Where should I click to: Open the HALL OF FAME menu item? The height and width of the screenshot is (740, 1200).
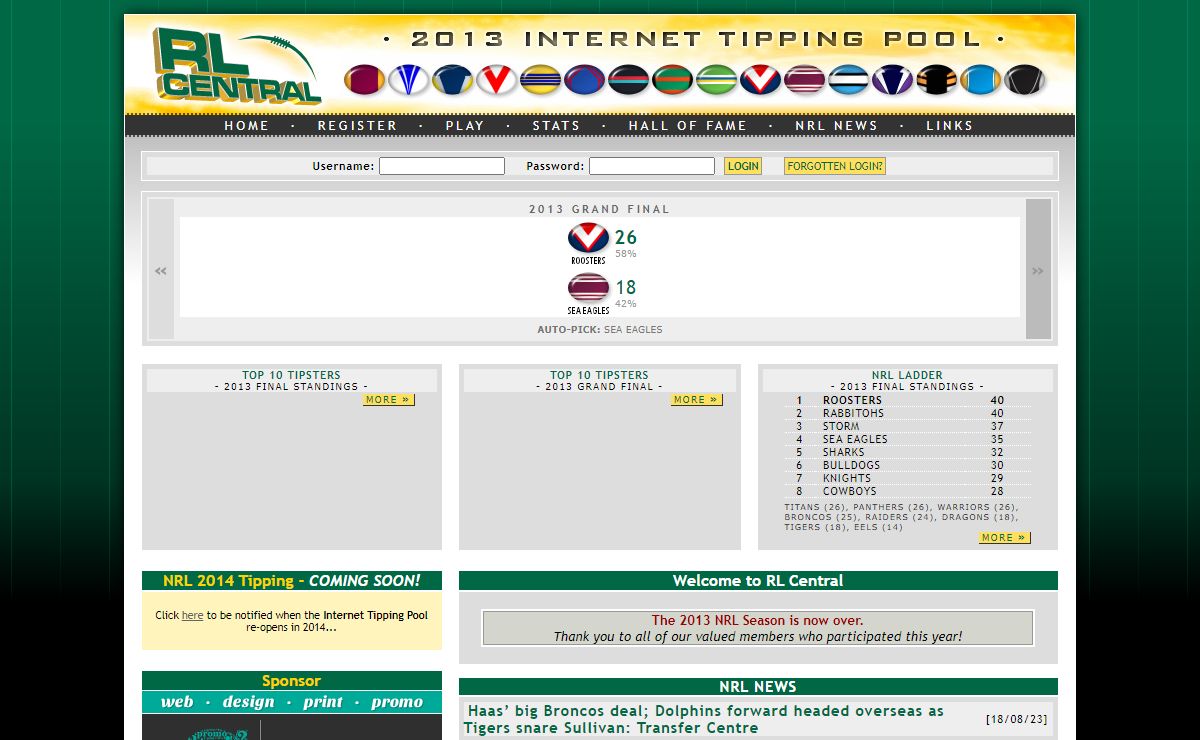click(688, 126)
